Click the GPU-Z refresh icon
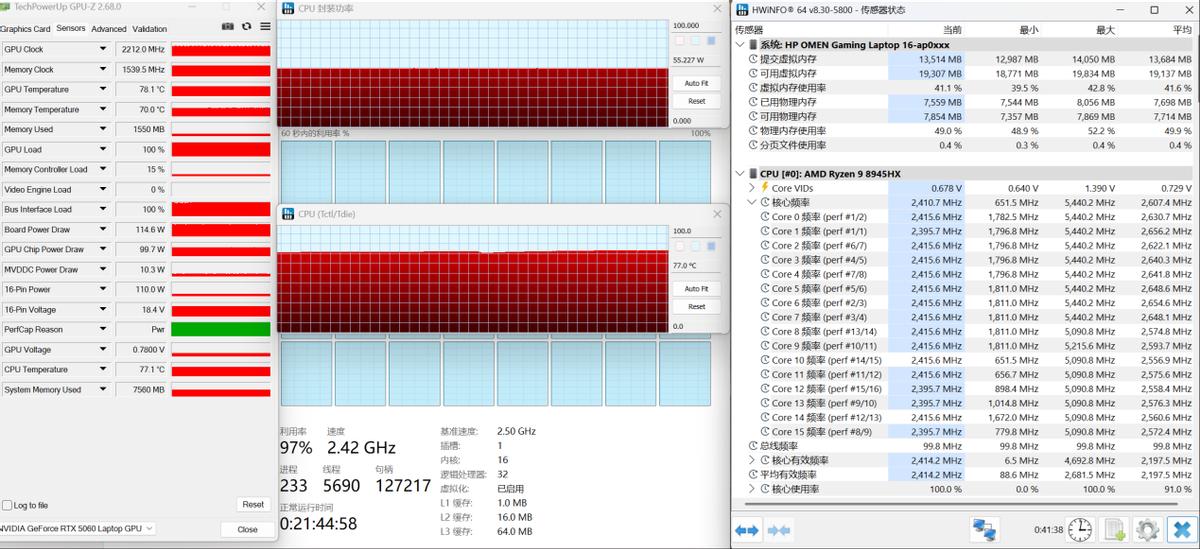The image size is (1200, 549). coord(247,27)
